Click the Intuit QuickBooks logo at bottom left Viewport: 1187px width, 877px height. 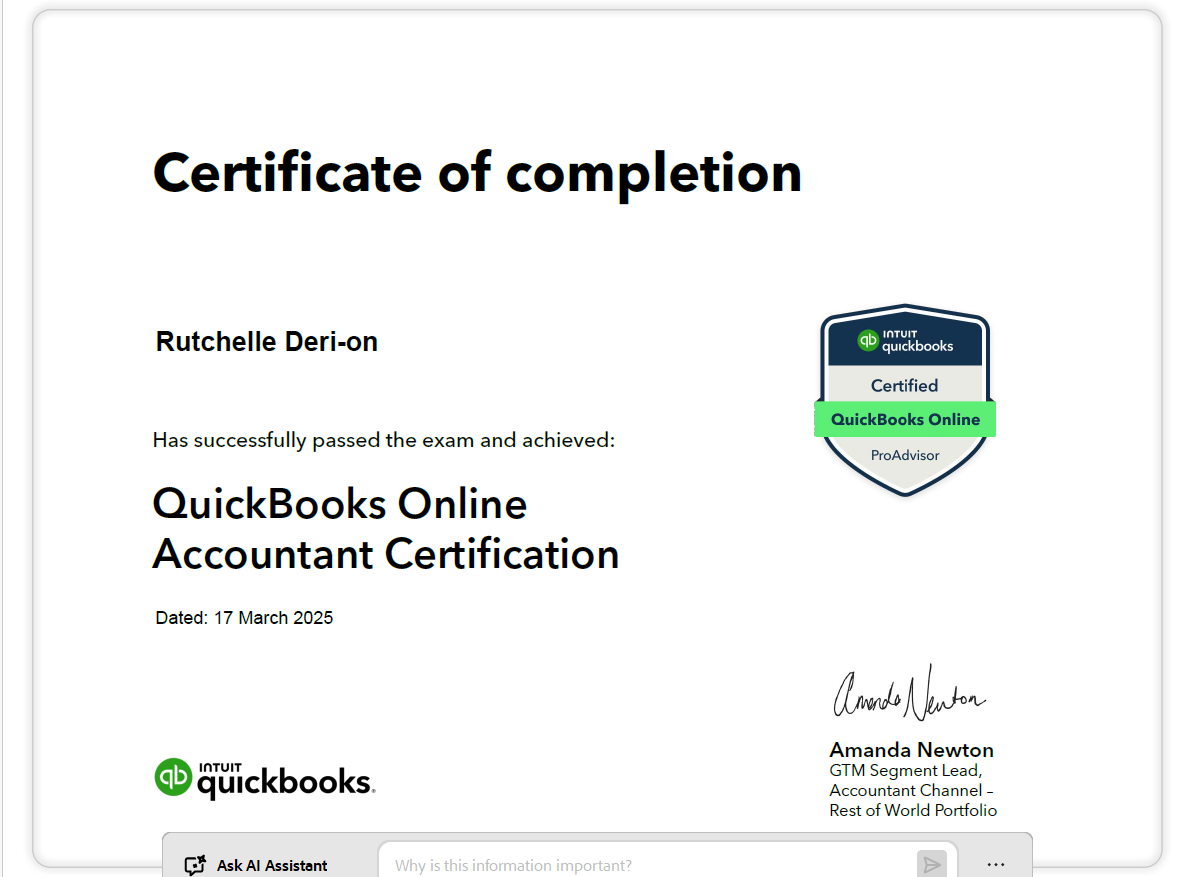click(x=264, y=779)
